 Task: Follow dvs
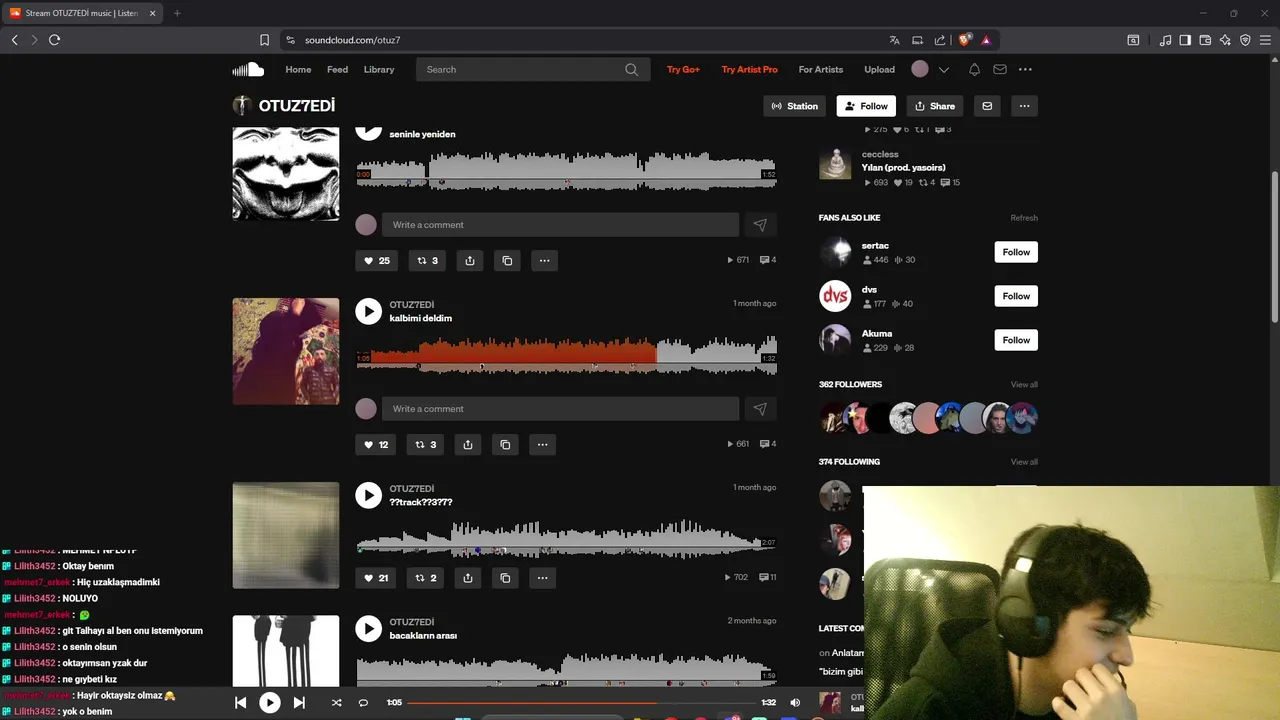point(1016,296)
